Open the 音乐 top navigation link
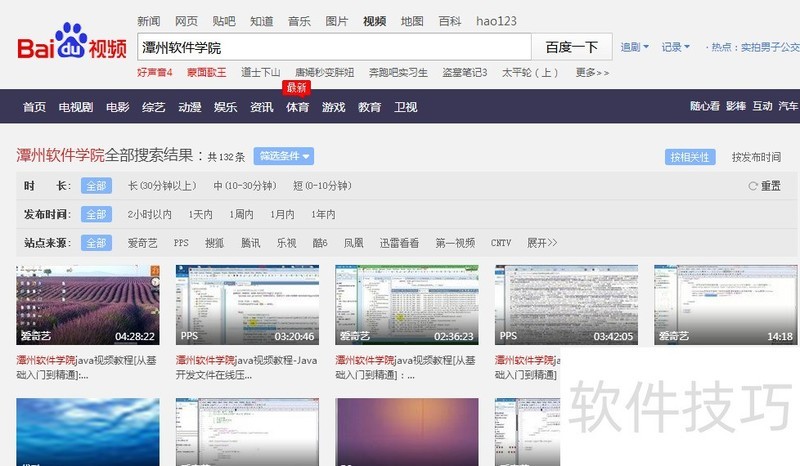 [299, 21]
